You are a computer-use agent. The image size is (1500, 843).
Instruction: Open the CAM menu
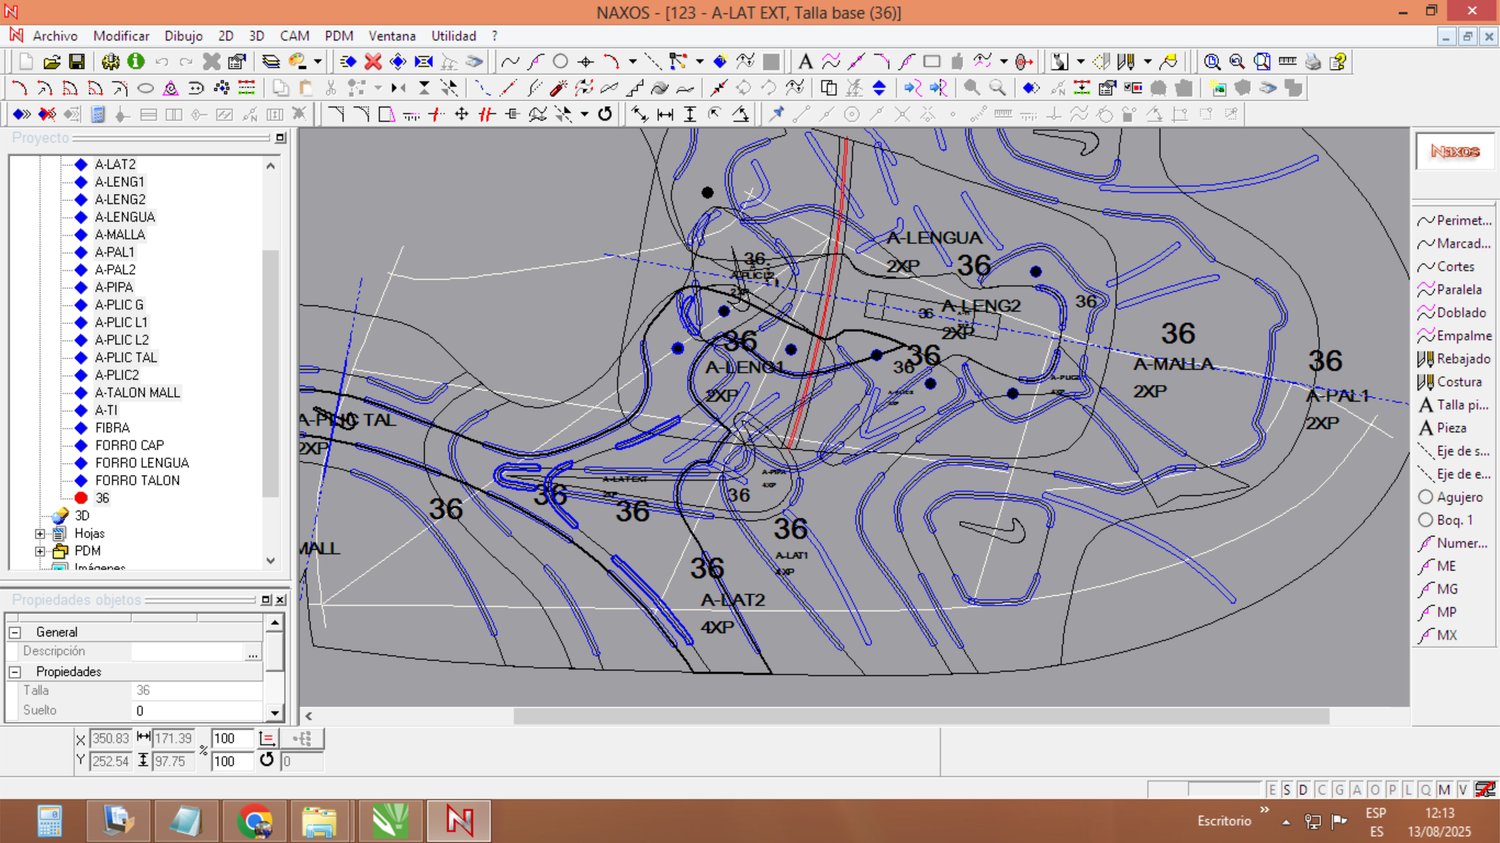coord(294,36)
